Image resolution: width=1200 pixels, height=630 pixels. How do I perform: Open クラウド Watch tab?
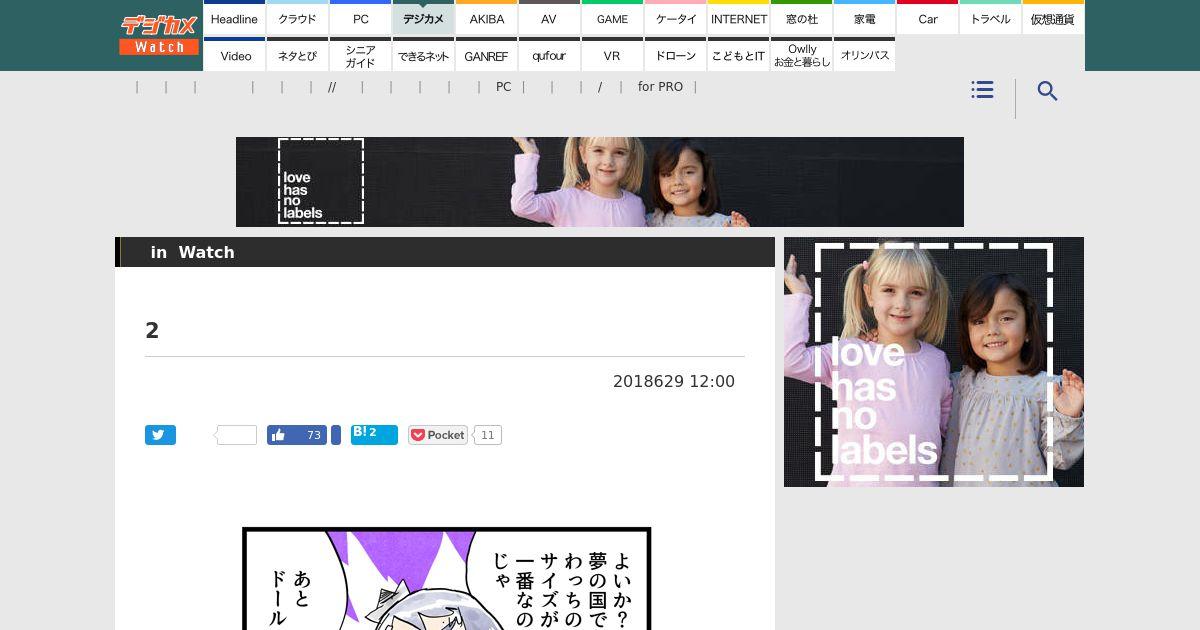click(x=297, y=18)
